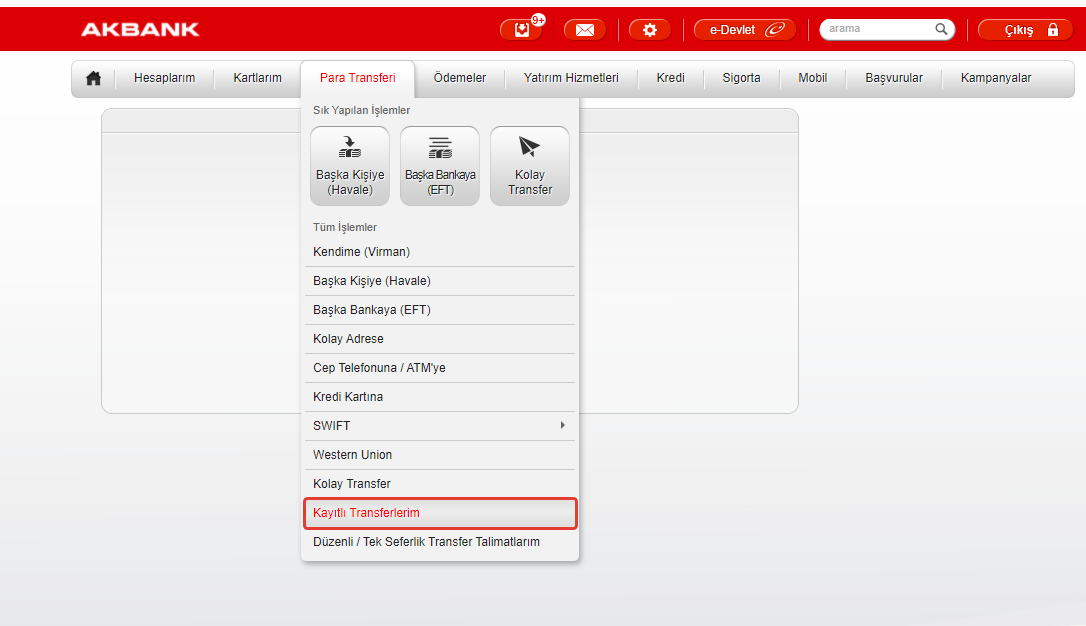Expand the SWIFT submenu arrow

[x=562, y=425]
